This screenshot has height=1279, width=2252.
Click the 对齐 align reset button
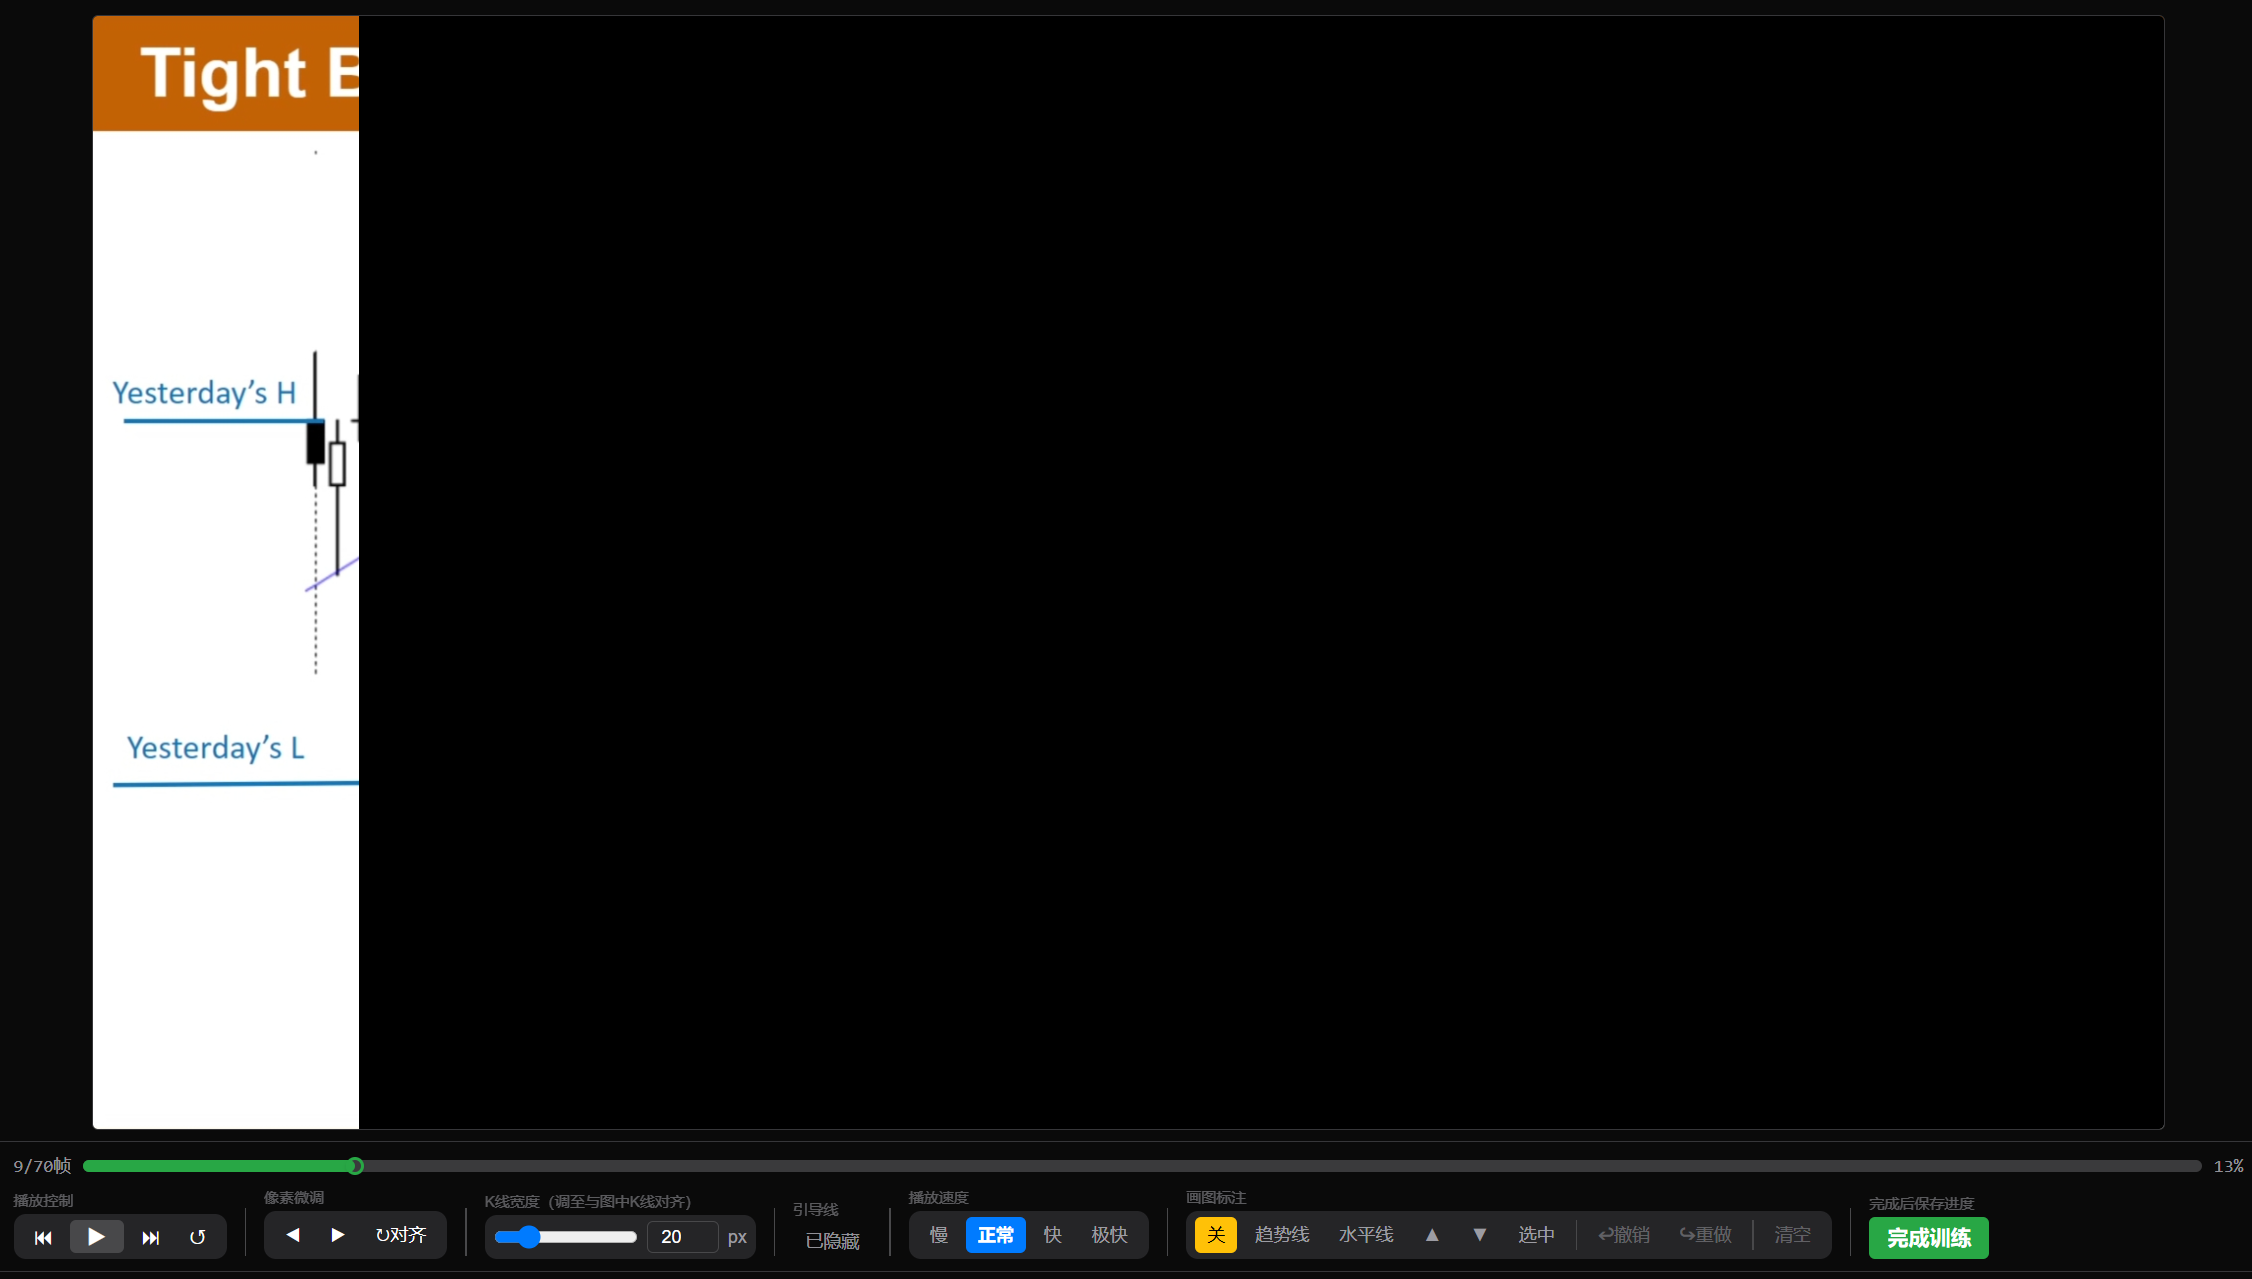coord(401,1235)
